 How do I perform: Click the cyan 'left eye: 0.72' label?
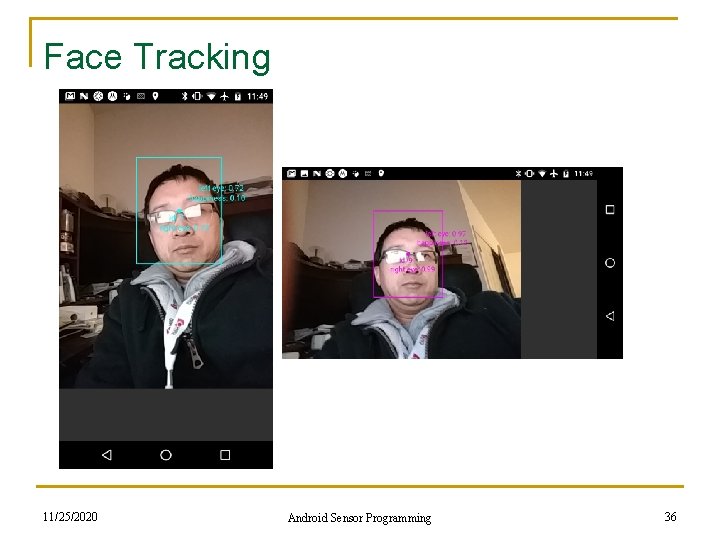pos(221,188)
